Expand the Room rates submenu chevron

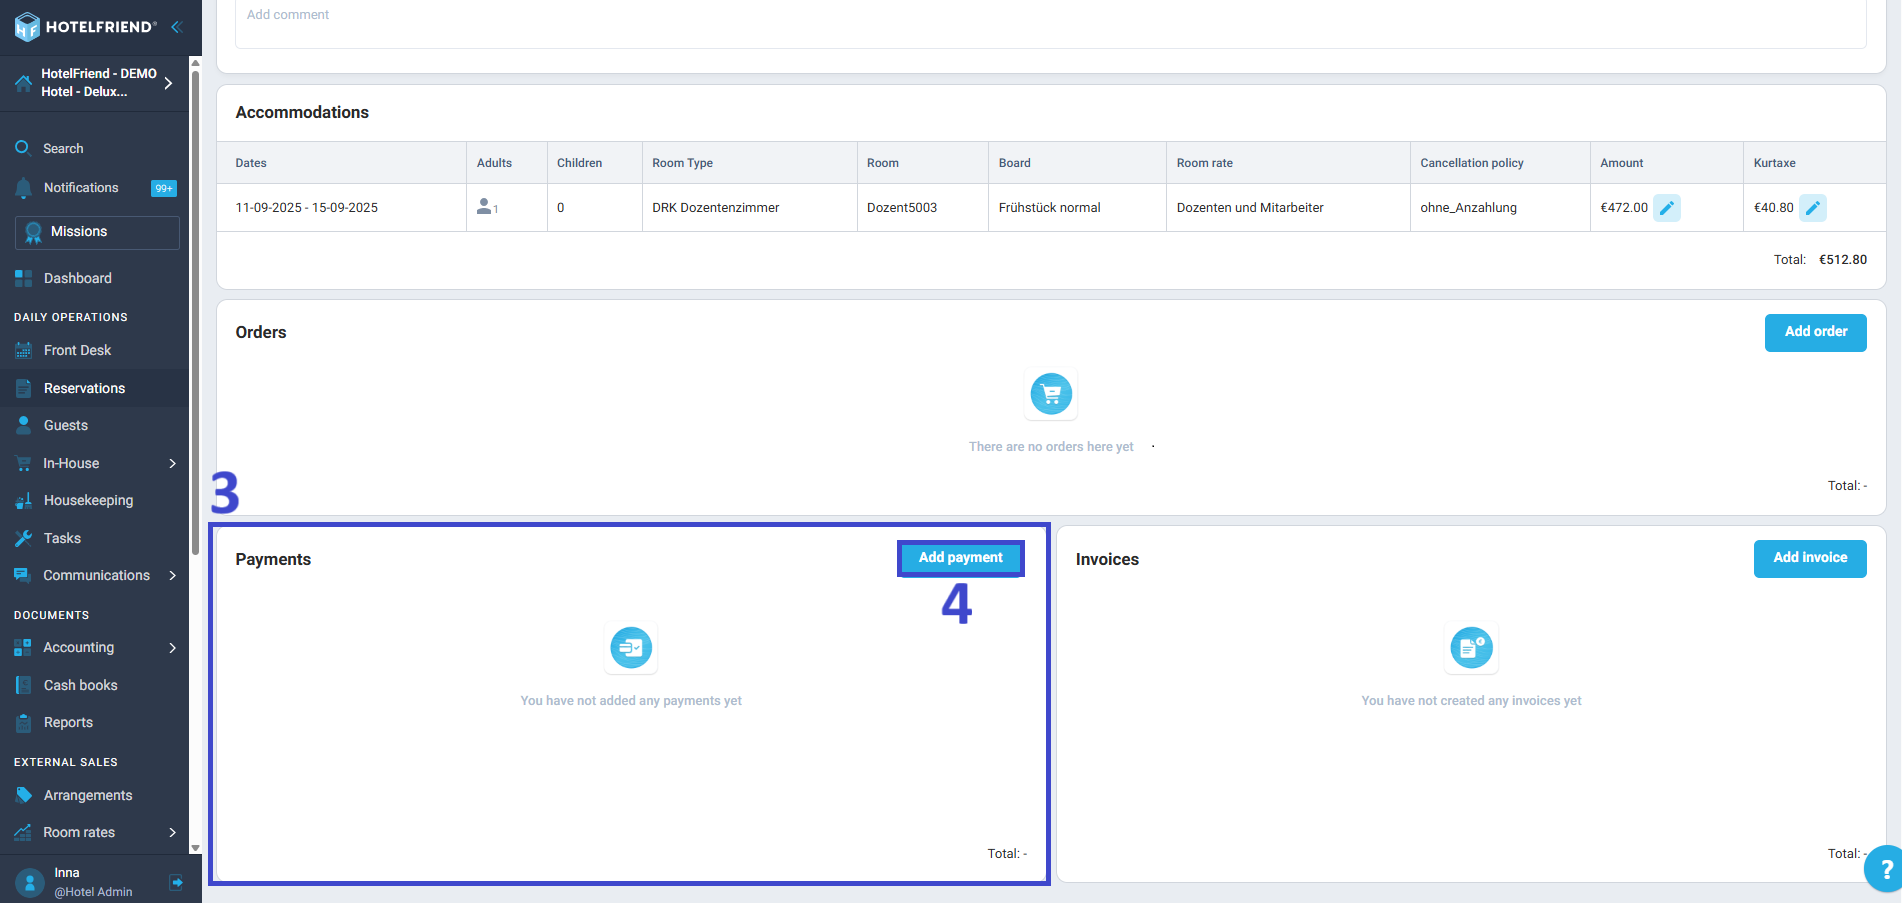172,832
